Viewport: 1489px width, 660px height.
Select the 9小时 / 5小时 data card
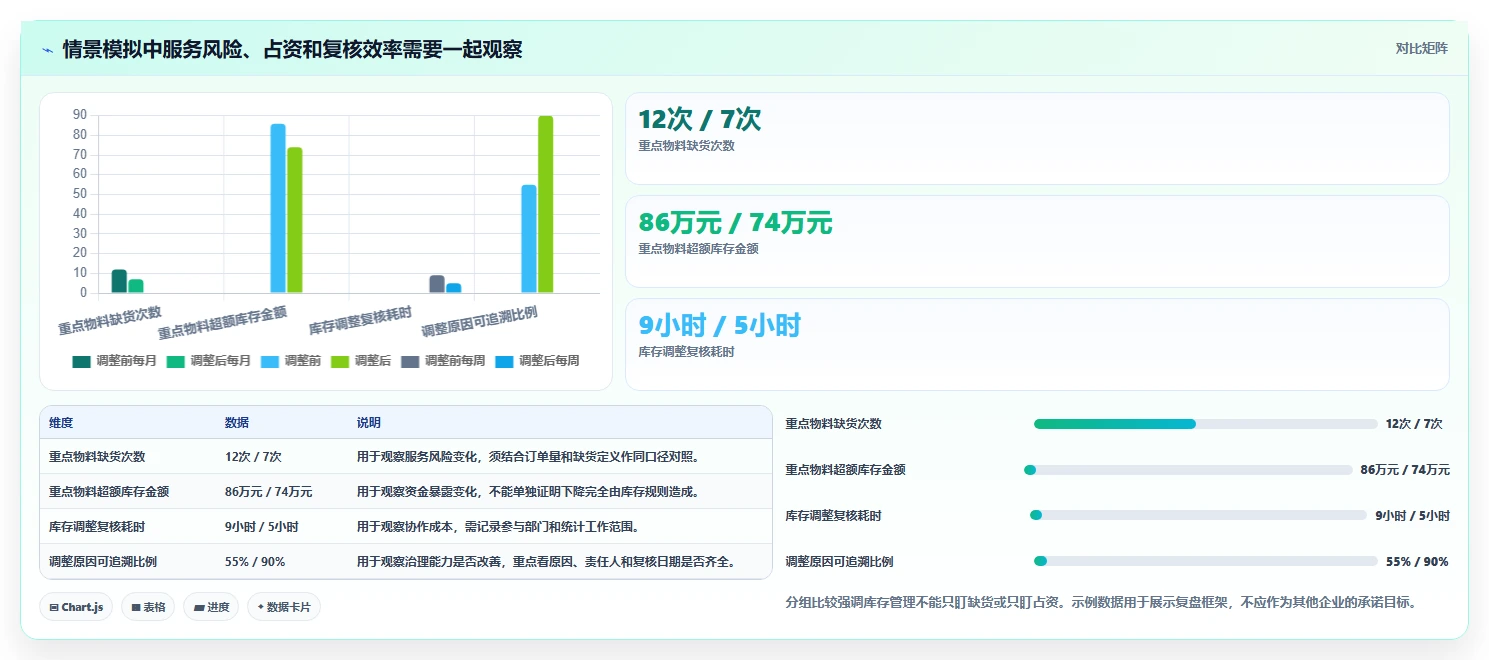[x=1037, y=344]
